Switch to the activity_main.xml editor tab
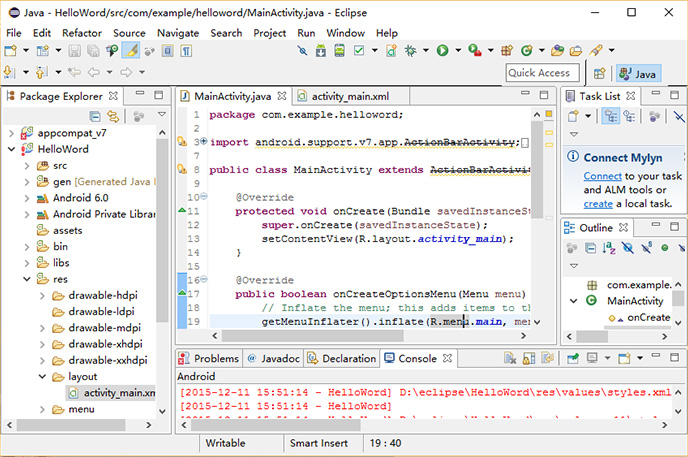The image size is (688, 457). (x=349, y=96)
